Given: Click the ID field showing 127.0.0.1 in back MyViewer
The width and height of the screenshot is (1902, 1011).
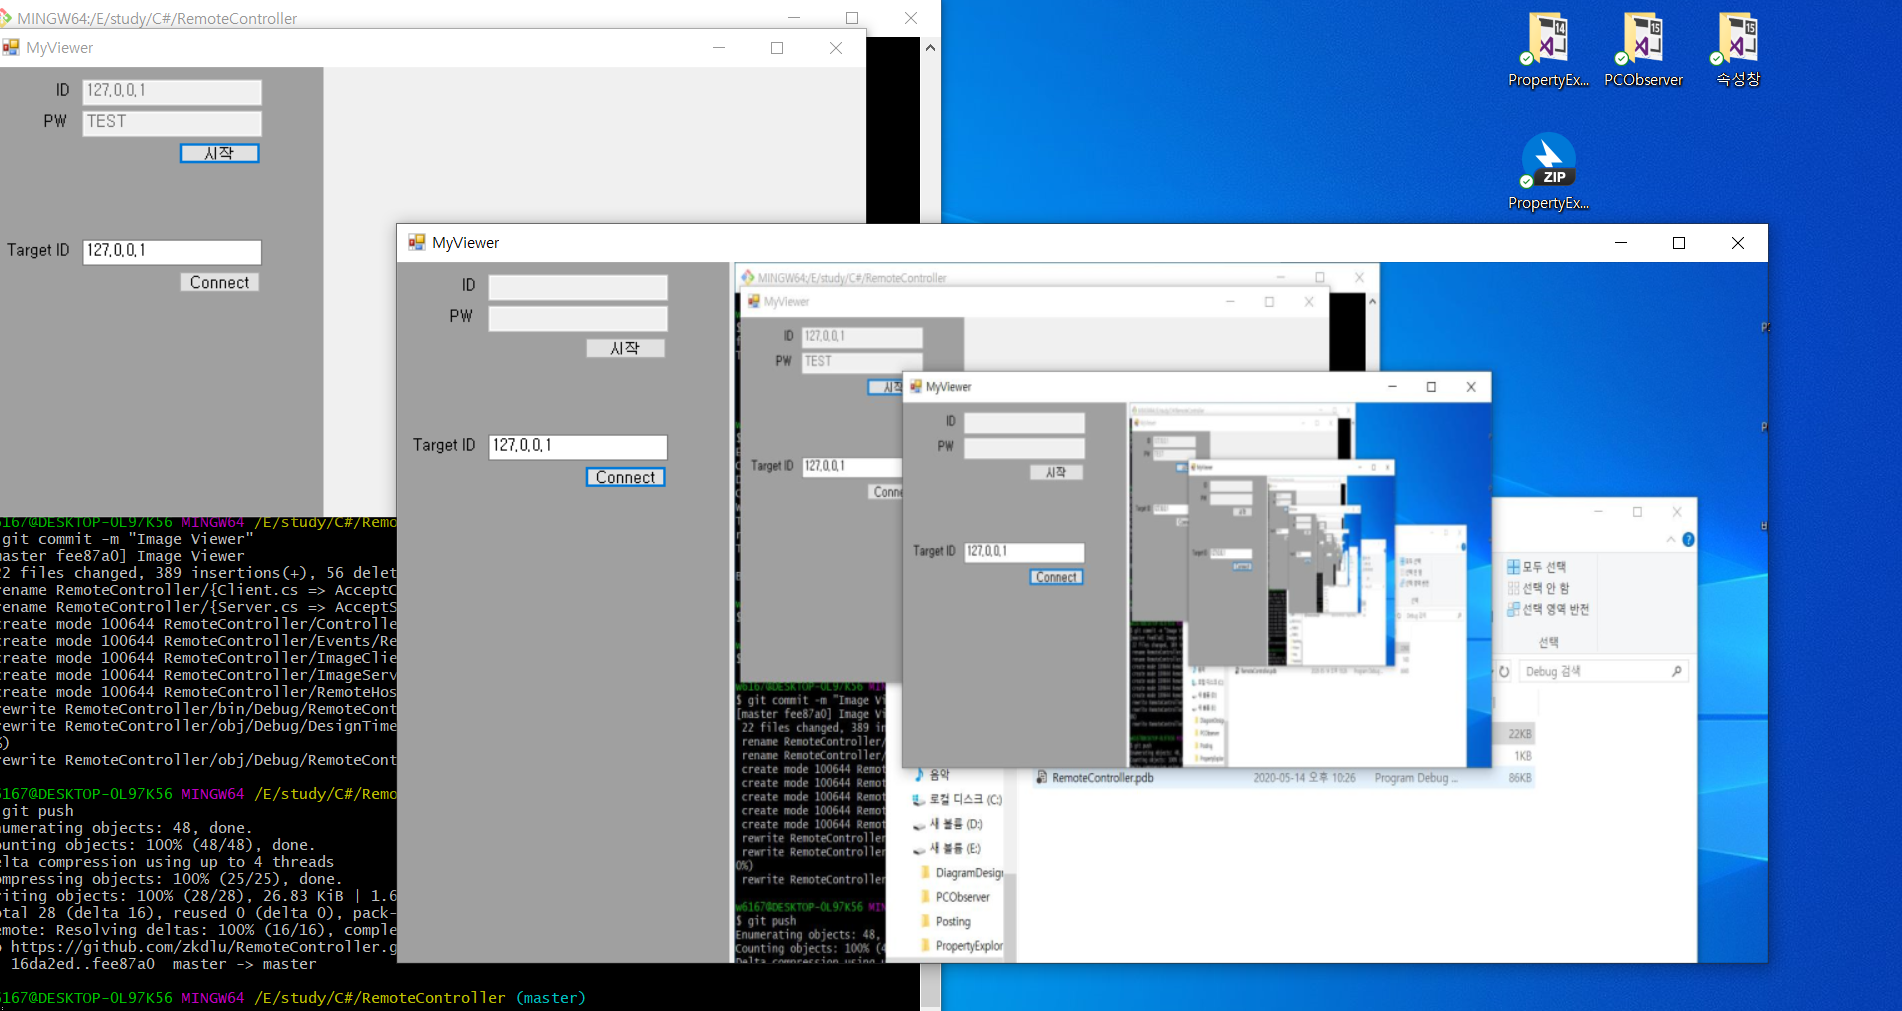Looking at the screenshot, I should tap(171, 92).
